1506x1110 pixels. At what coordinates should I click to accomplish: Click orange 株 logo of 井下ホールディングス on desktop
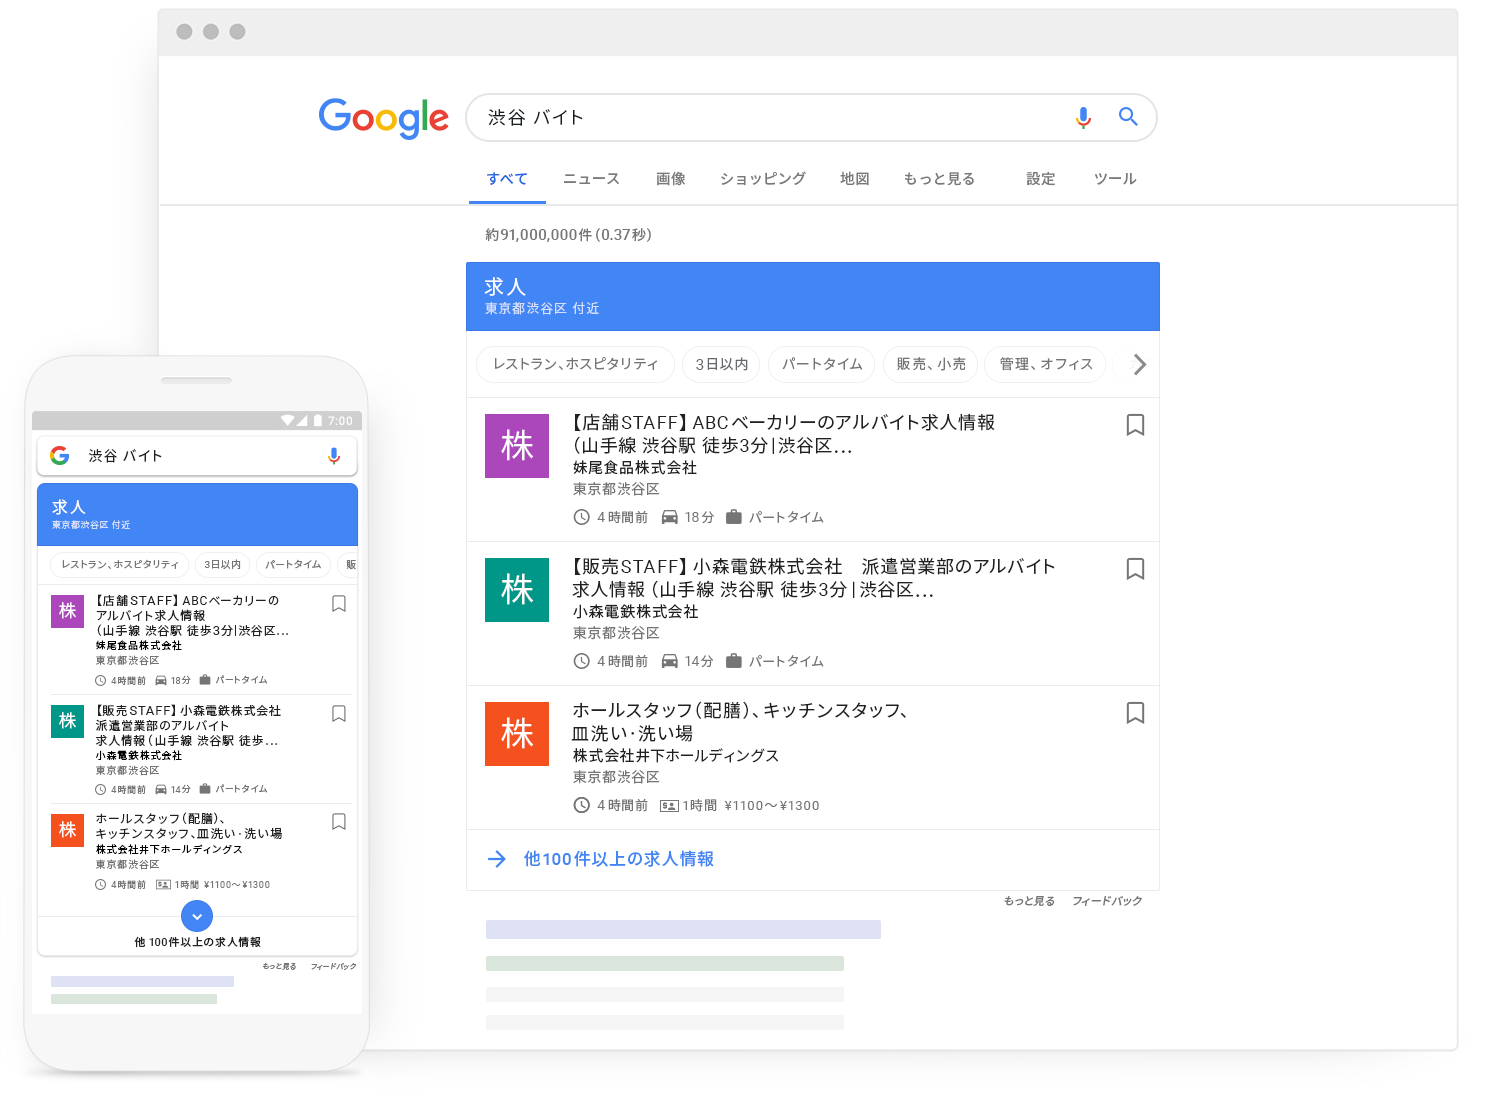coord(517,734)
